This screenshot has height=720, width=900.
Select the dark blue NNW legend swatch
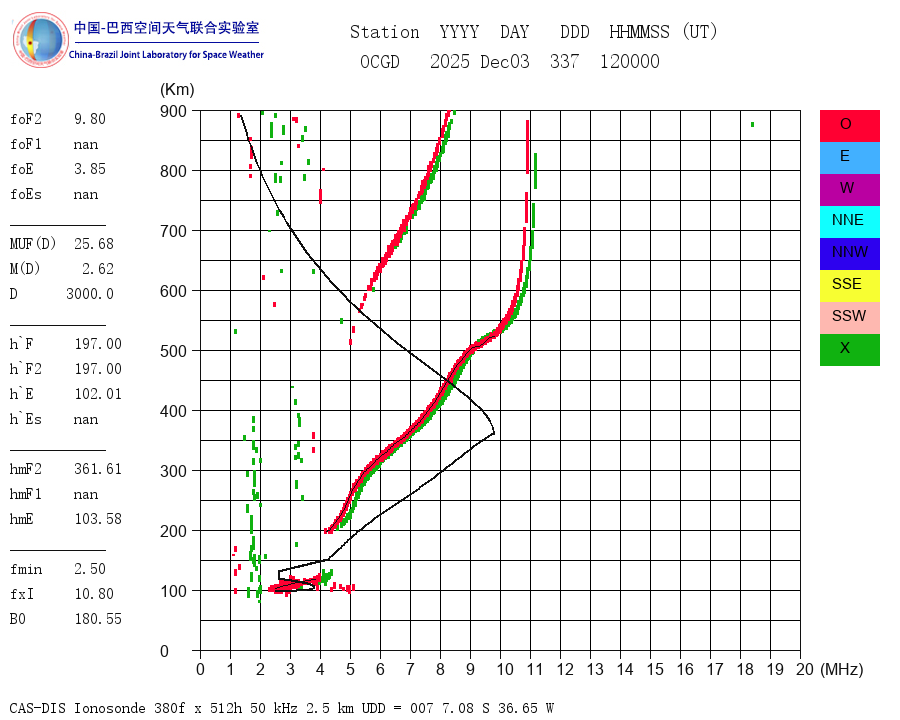click(x=849, y=254)
